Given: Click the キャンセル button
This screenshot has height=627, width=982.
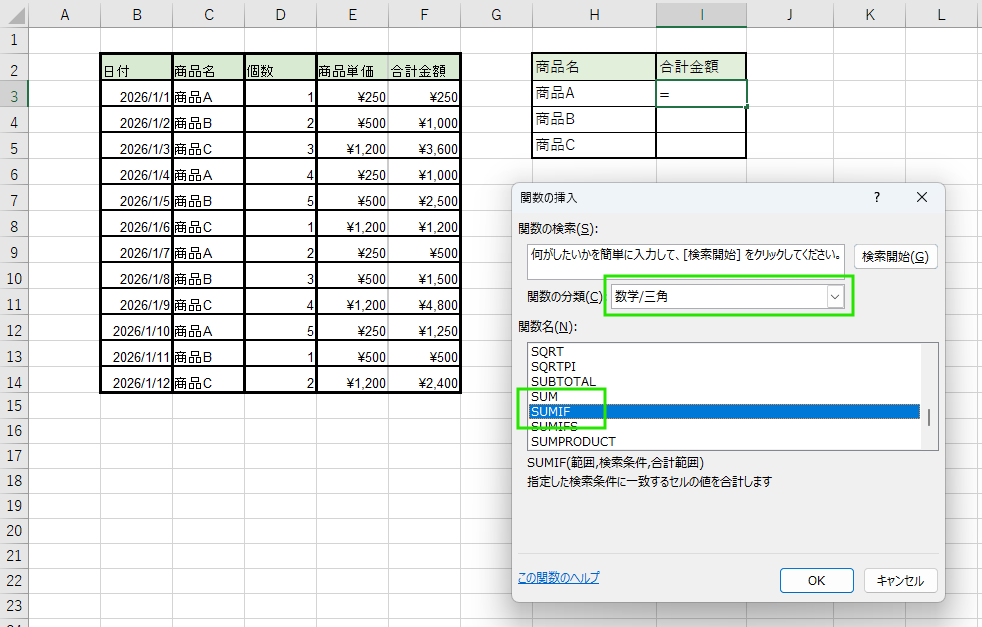Looking at the screenshot, I should [x=899, y=580].
